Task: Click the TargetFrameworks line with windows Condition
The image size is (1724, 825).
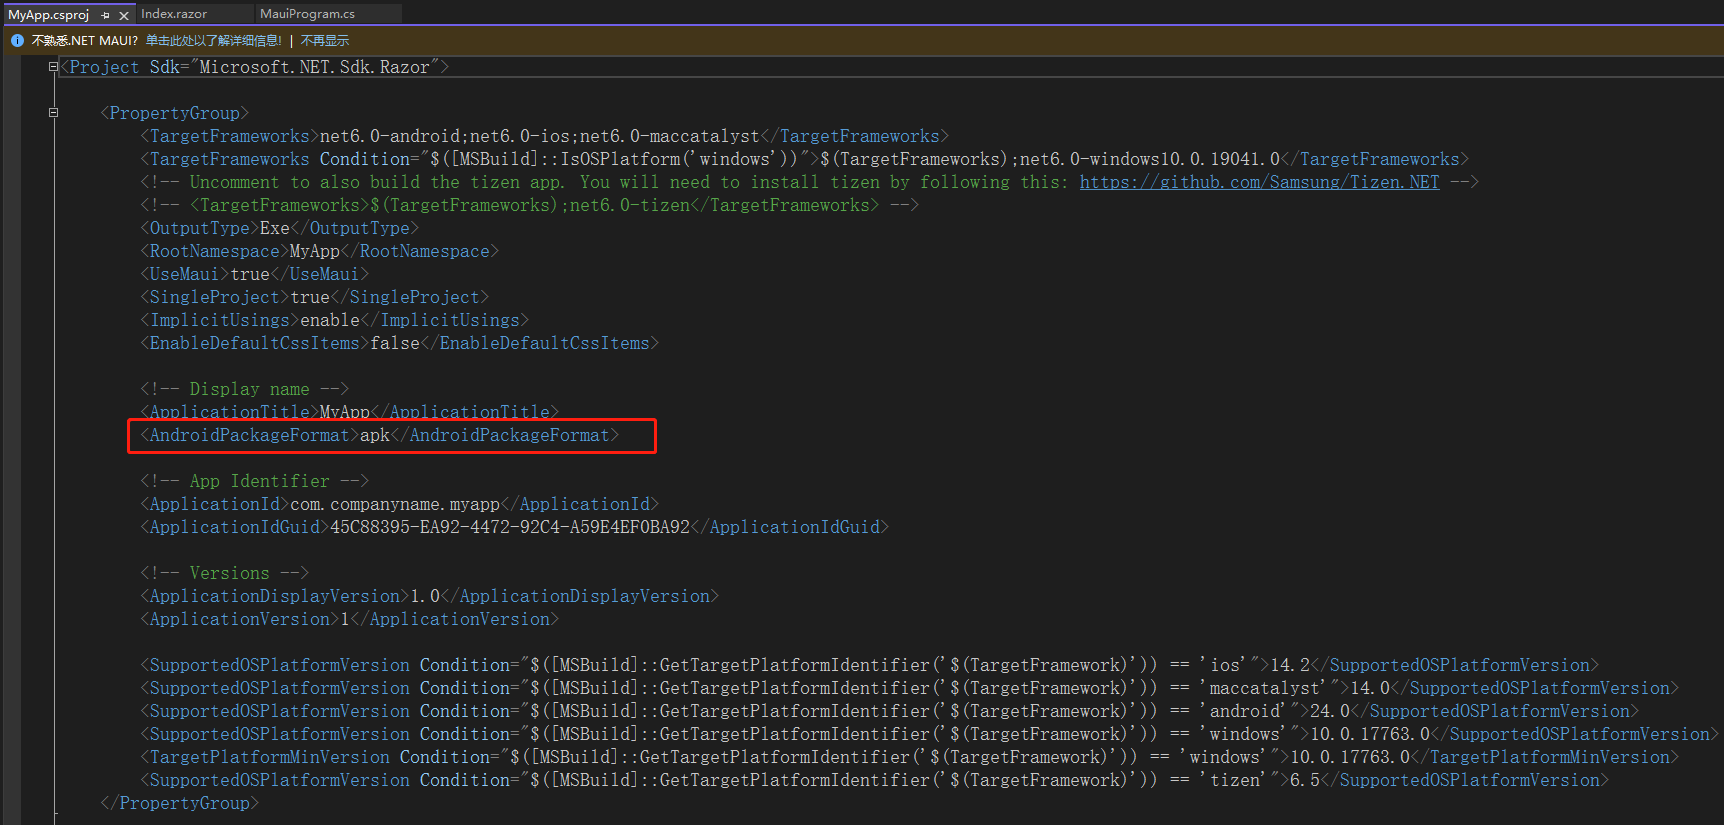Action: [805, 159]
